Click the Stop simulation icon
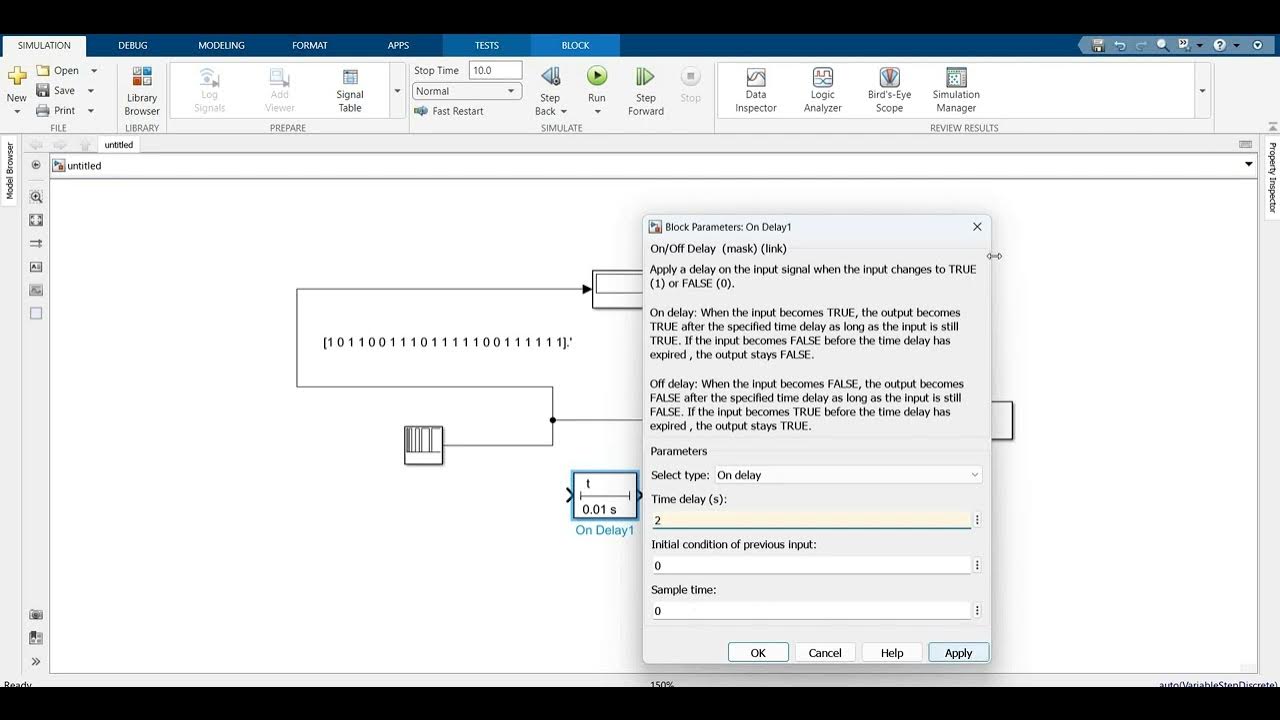Screen dimensions: 1280x720 [690, 76]
